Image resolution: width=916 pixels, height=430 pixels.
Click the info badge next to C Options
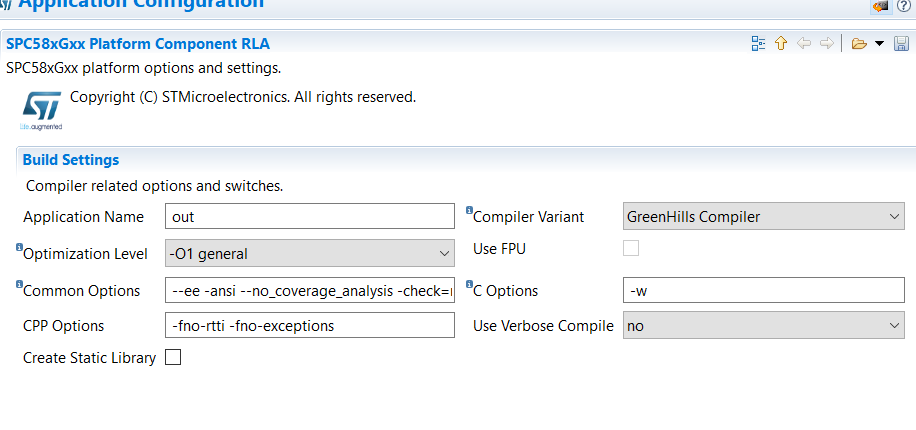coord(469,285)
